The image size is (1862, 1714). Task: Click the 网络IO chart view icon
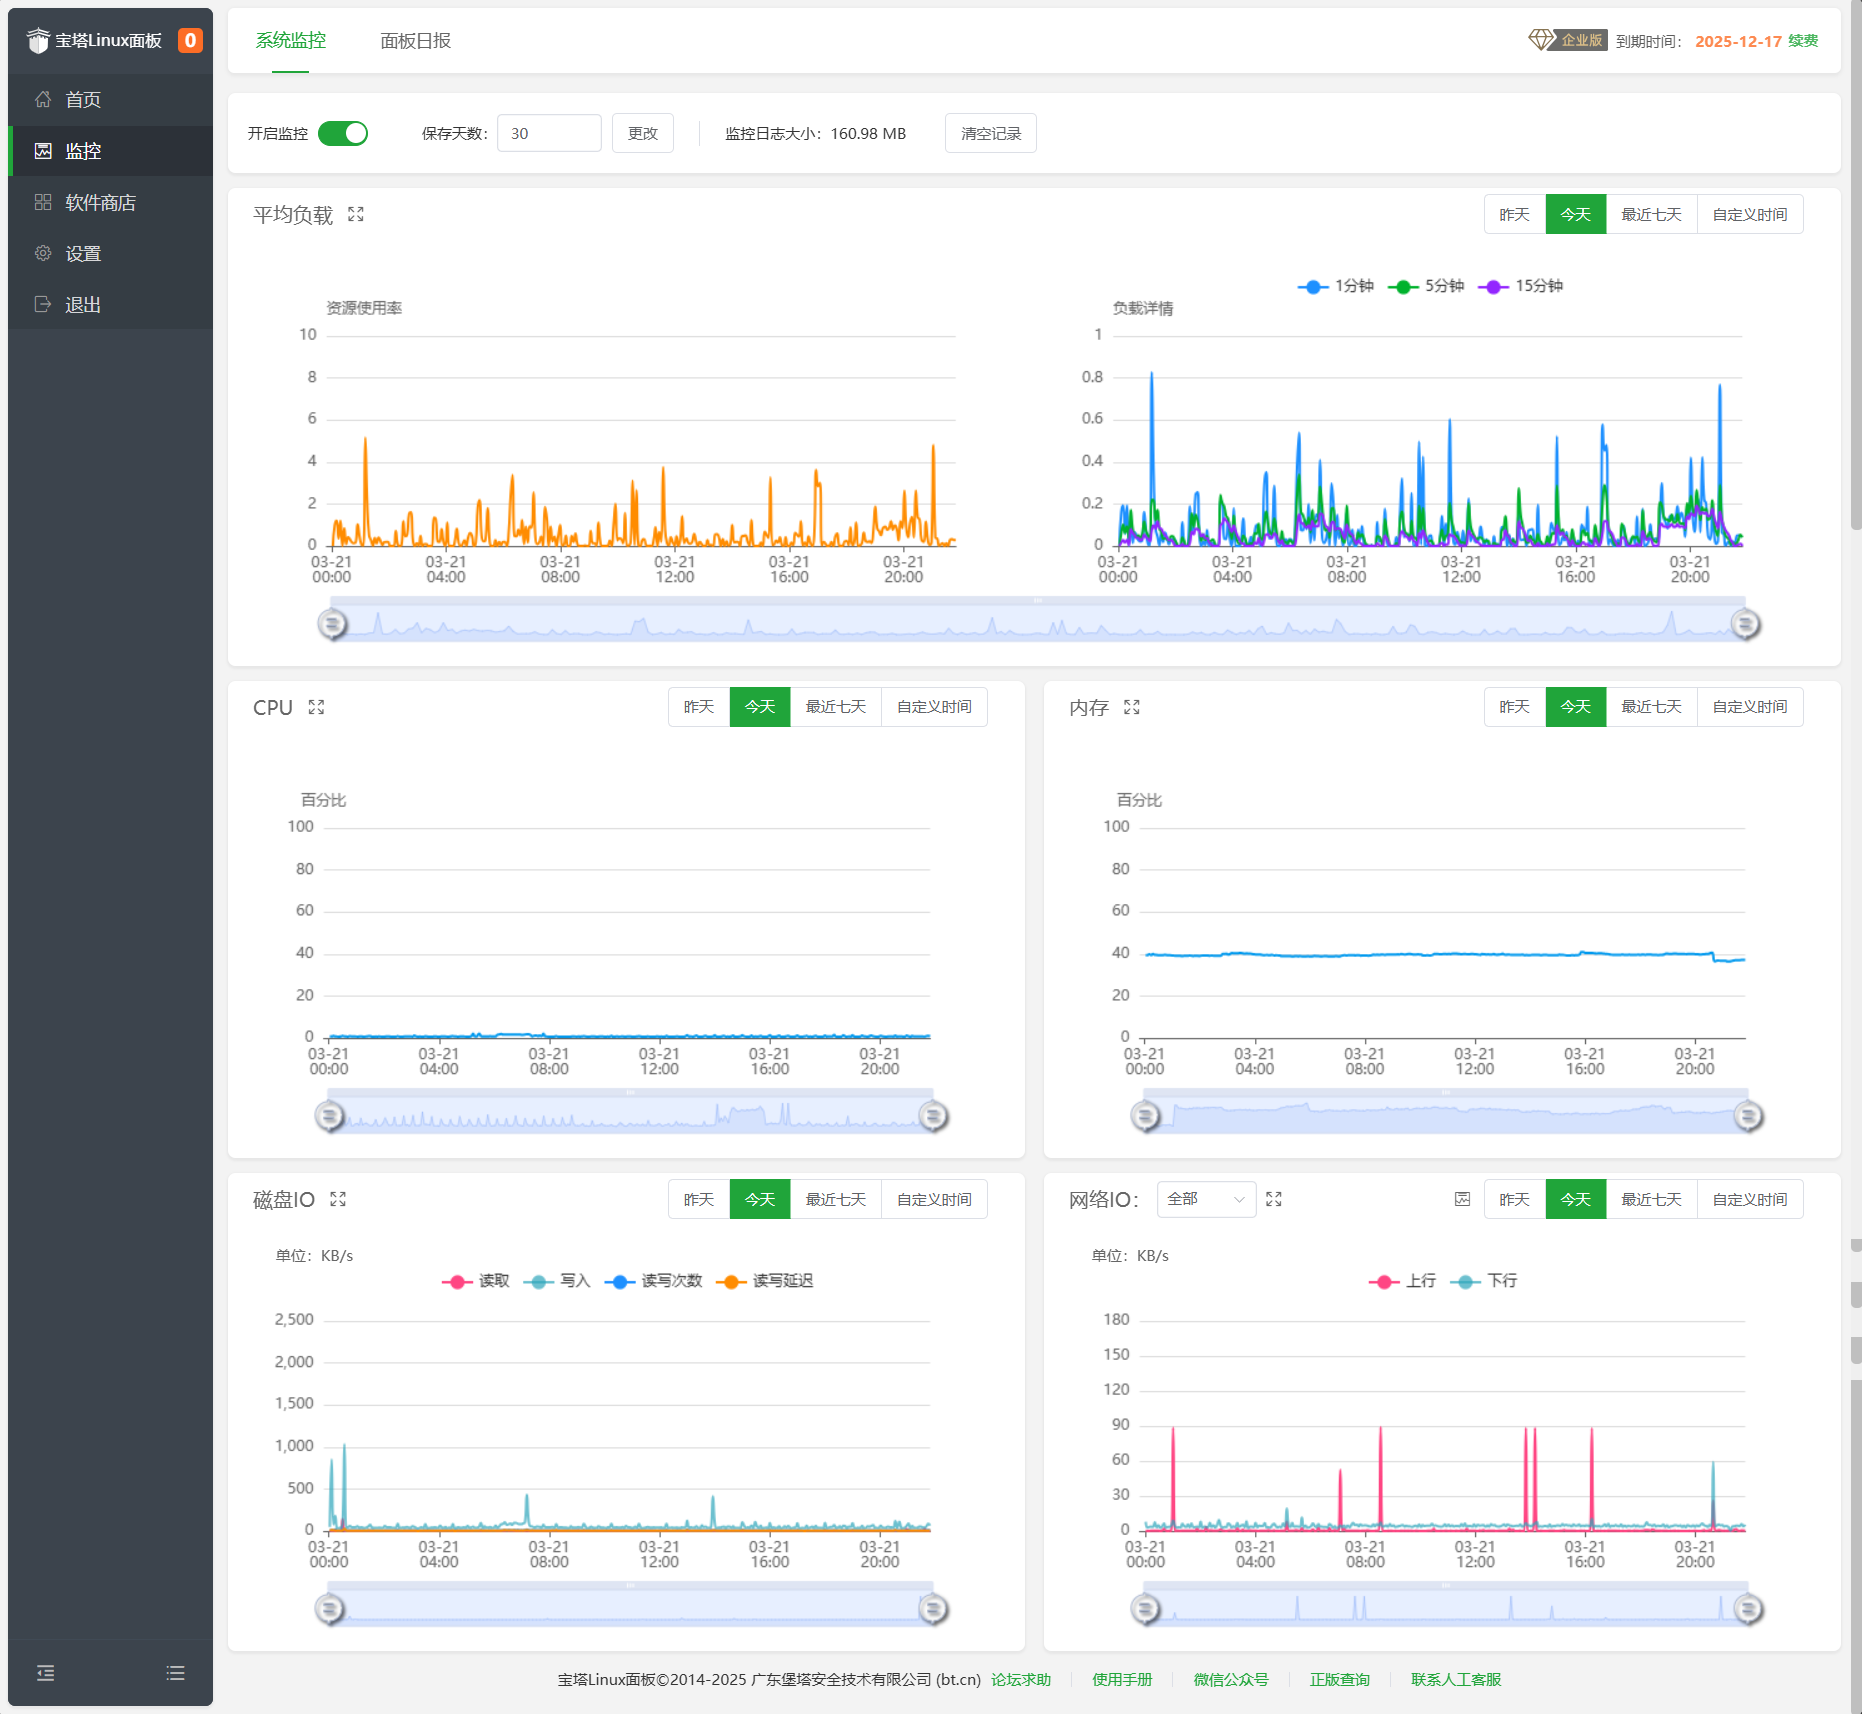(x=1462, y=1199)
